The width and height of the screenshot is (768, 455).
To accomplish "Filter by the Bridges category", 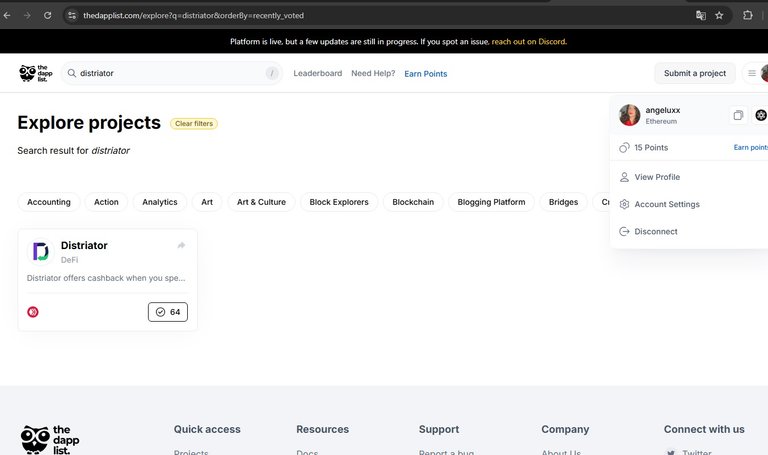I will click(563, 202).
